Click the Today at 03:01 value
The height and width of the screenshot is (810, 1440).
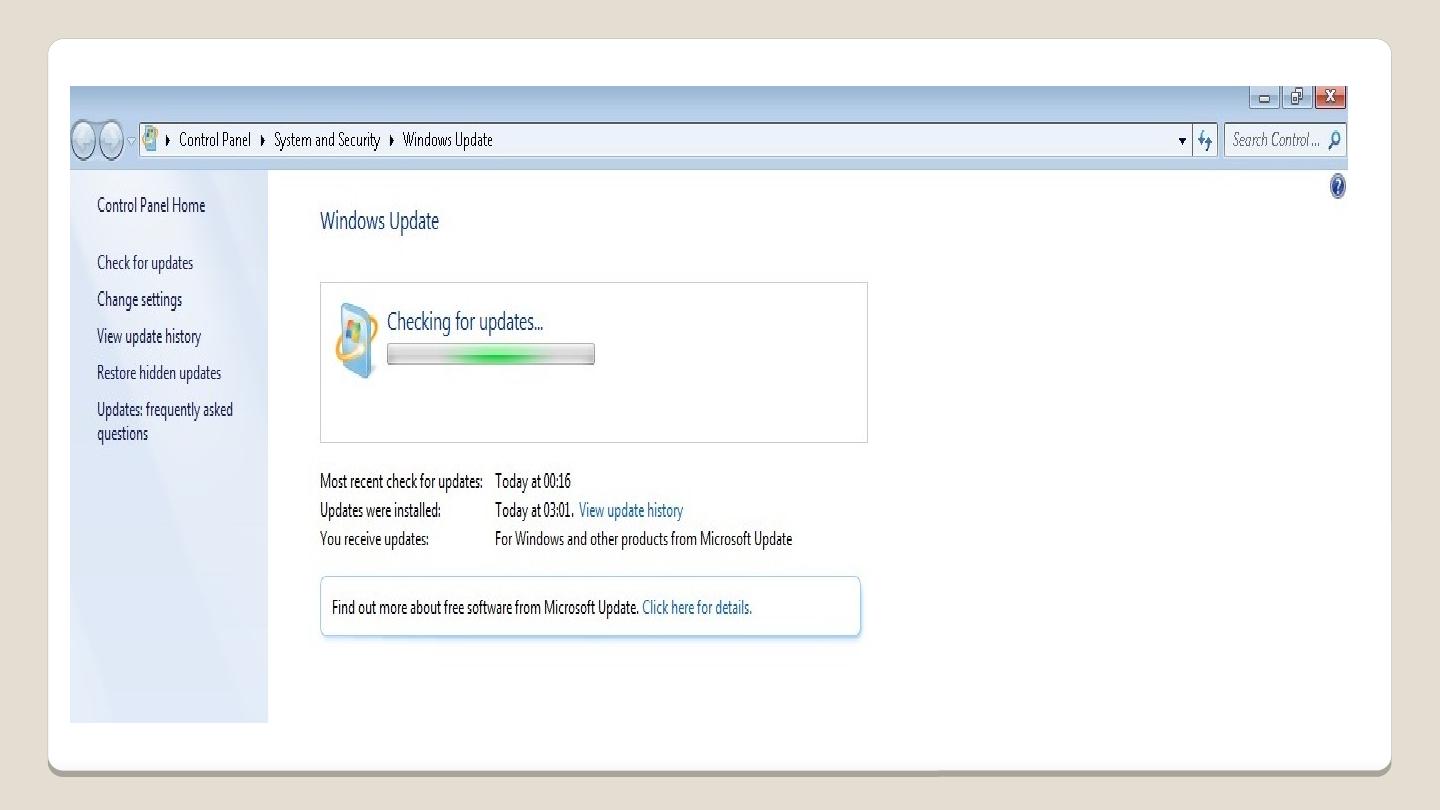(x=534, y=510)
